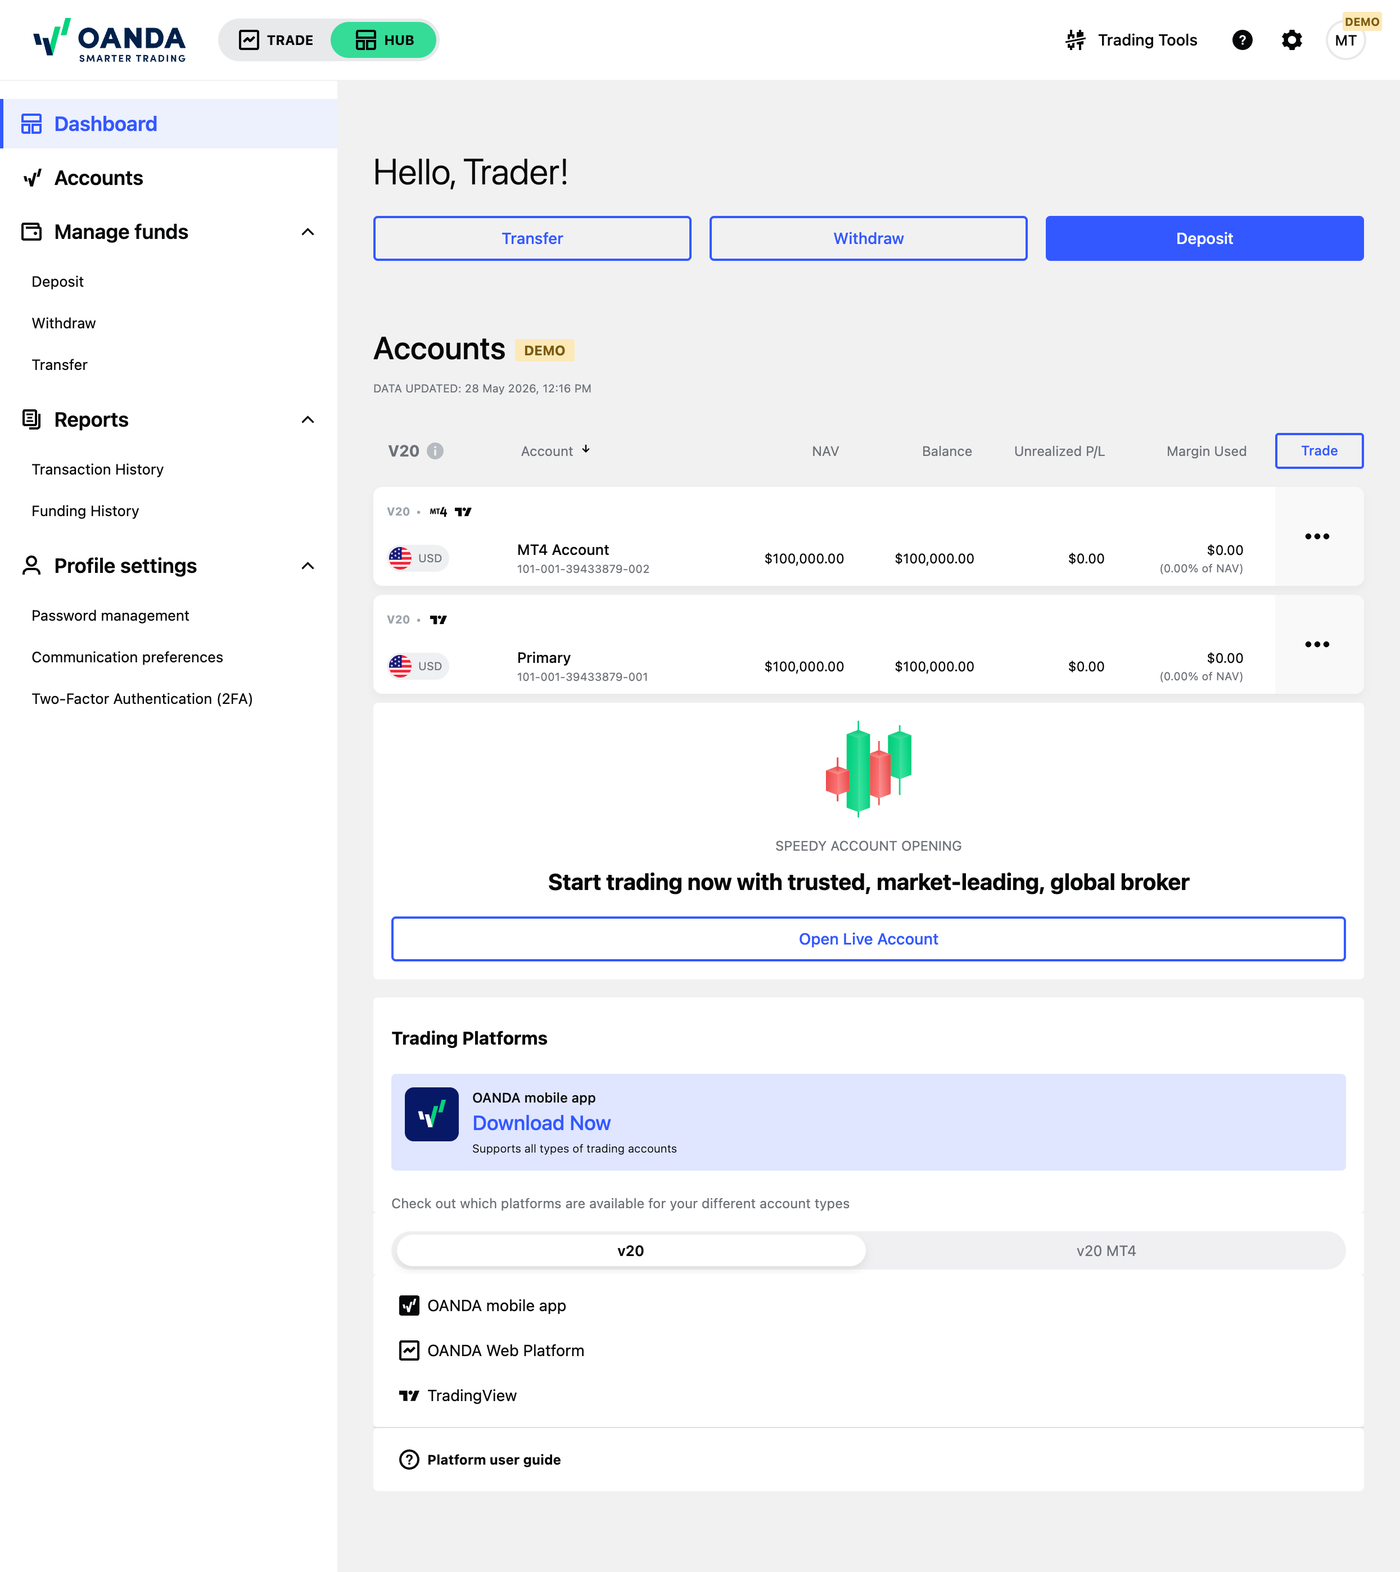Click the Open Live Account button
This screenshot has width=1400, height=1572.
868,939
